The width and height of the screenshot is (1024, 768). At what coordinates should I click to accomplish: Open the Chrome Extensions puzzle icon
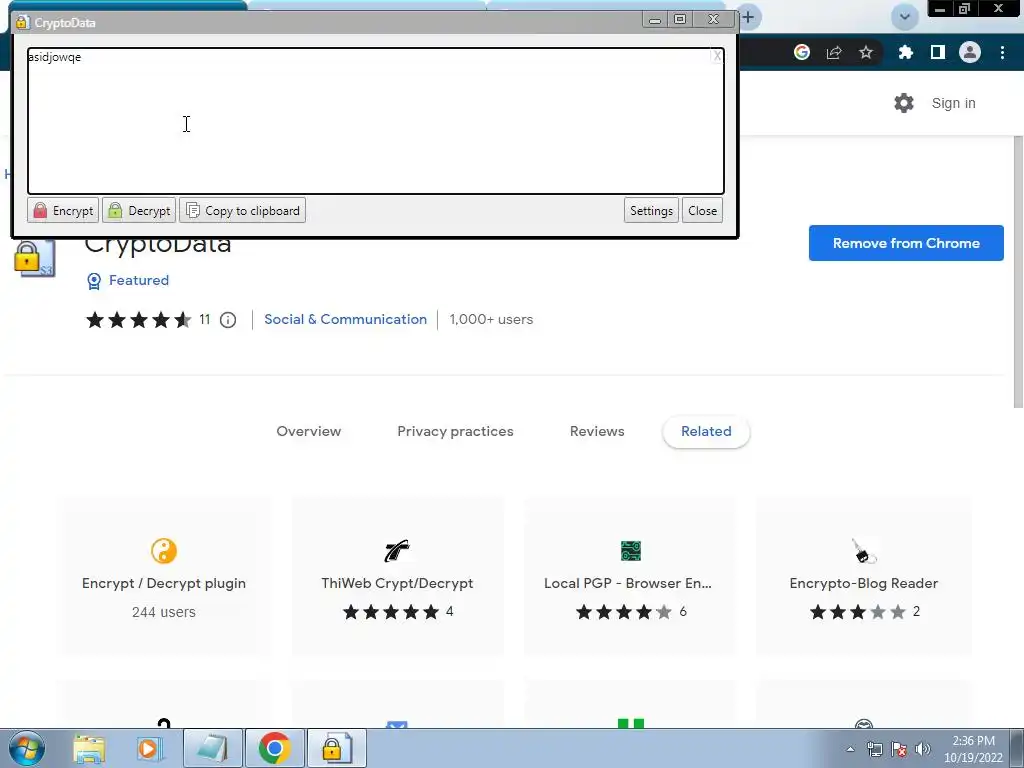pyautogui.click(x=905, y=52)
